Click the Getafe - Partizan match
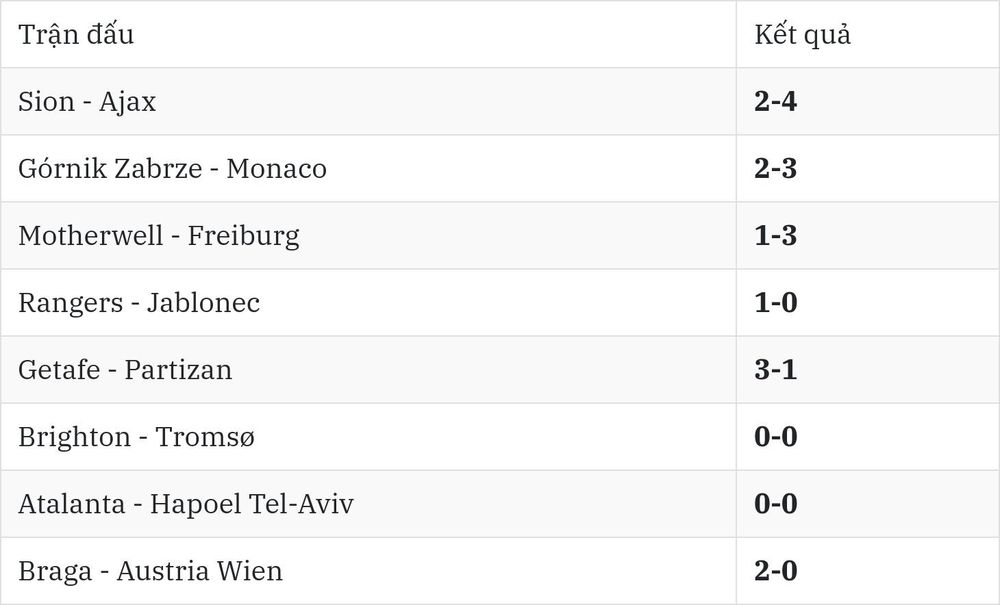 click(x=369, y=370)
